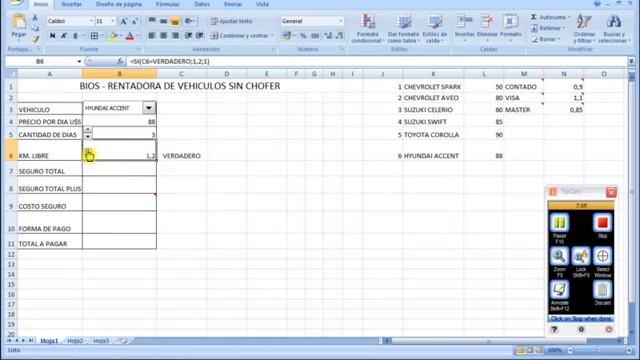Toggle the KM. LIBRE checkbox in cell B6

point(88,153)
